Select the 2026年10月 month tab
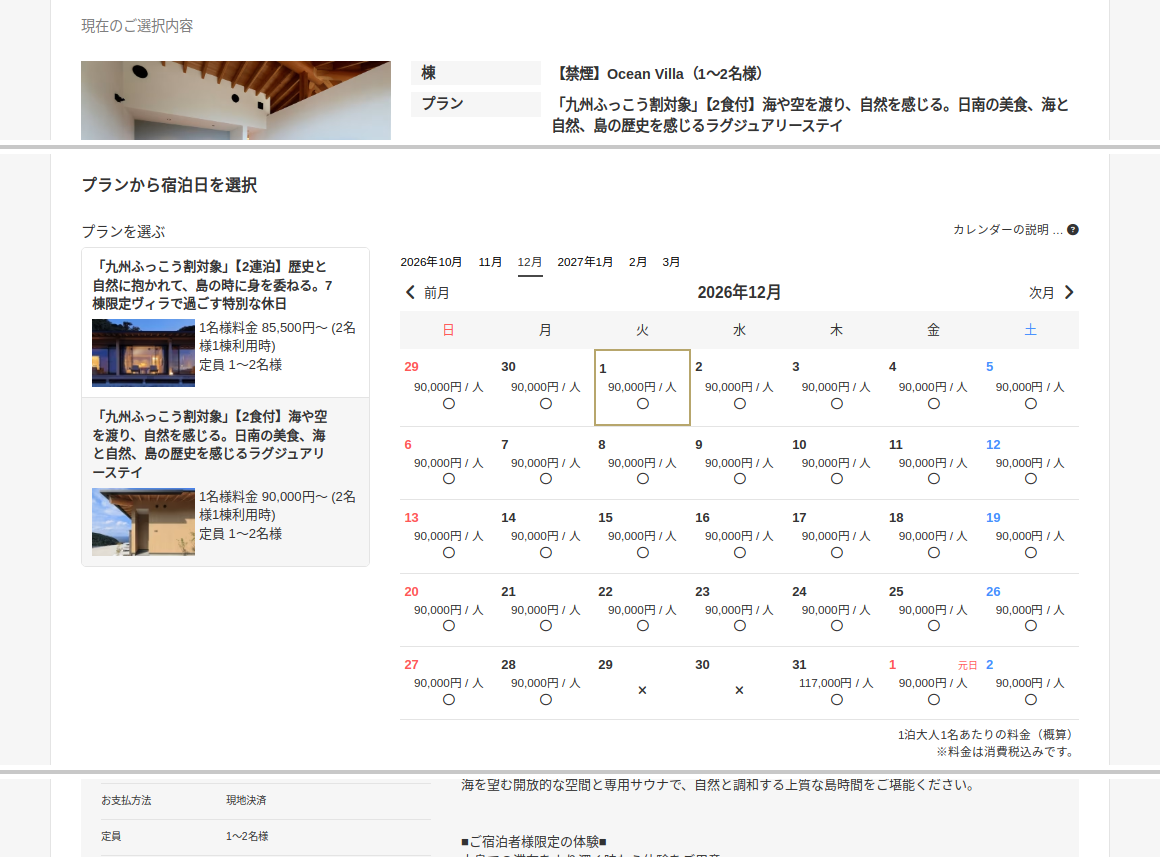Image resolution: width=1160 pixels, height=857 pixels. [431, 262]
